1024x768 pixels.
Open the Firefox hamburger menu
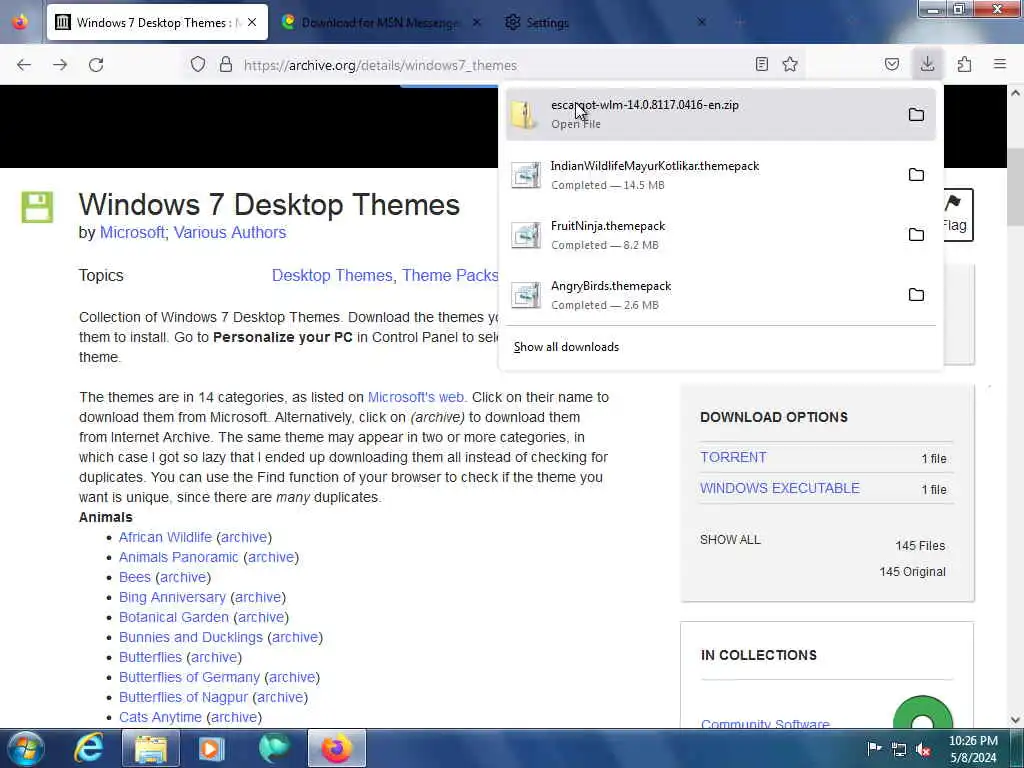click(x=1000, y=64)
